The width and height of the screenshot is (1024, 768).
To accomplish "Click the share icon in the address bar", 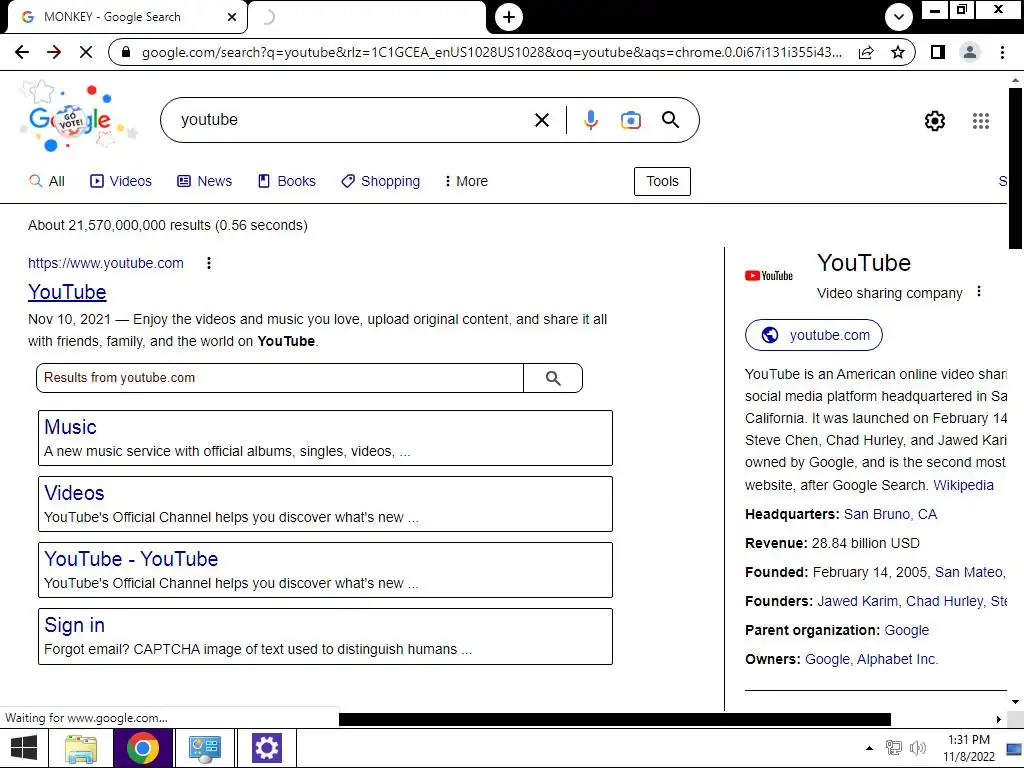I will [x=866, y=52].
